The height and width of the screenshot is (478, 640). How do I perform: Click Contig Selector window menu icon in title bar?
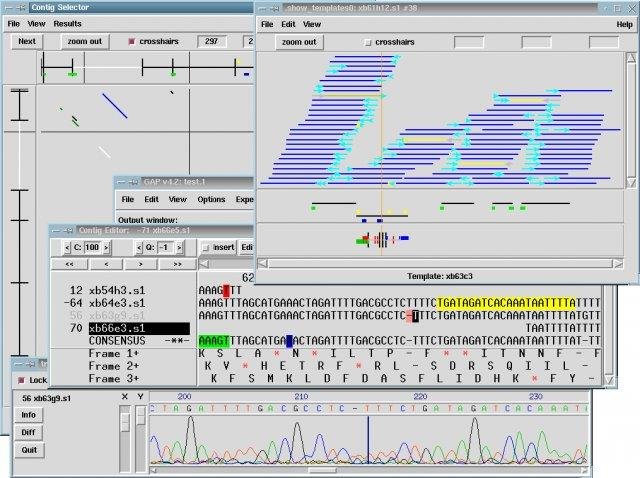coord(10,7)
